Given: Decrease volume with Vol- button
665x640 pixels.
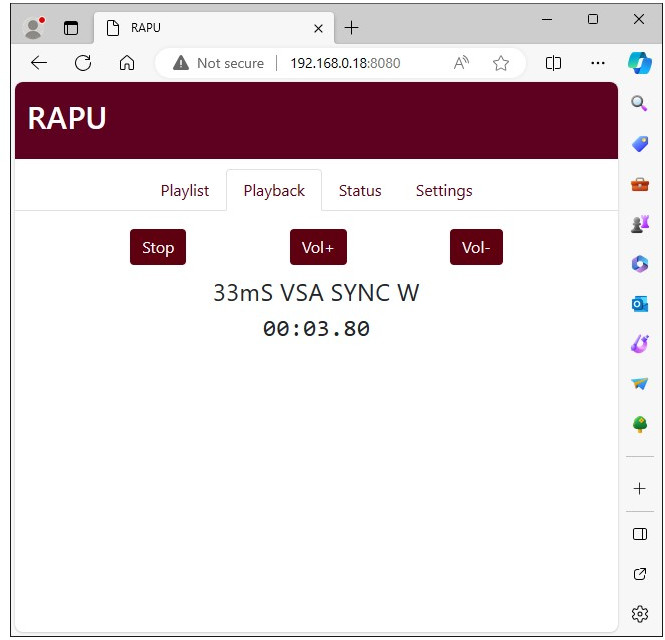Looking at the screenshot, I should [x=476, y=247].
